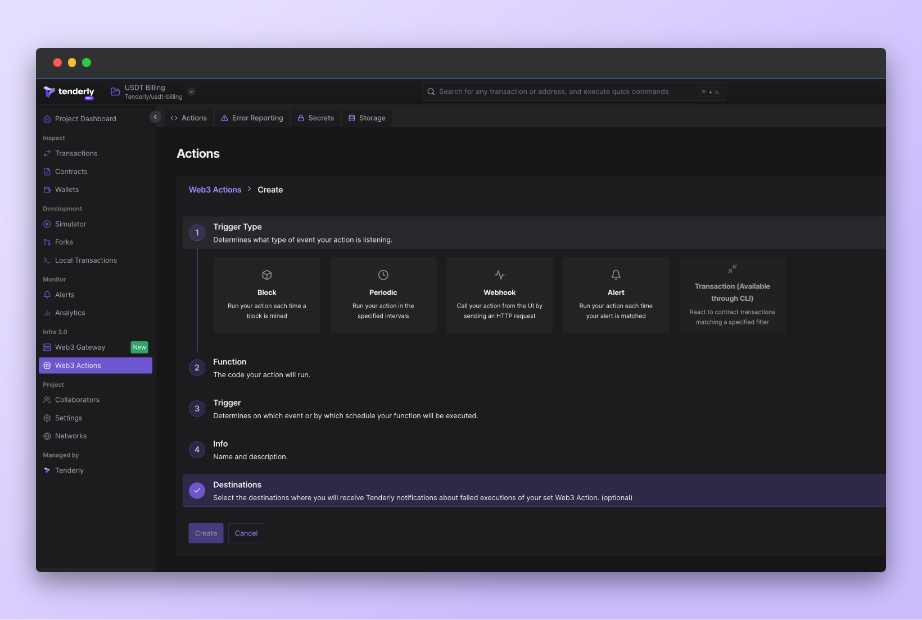922x620 pixels.
Task: Click the Analytics bar chart icon
Action: [x=47, y=313]
